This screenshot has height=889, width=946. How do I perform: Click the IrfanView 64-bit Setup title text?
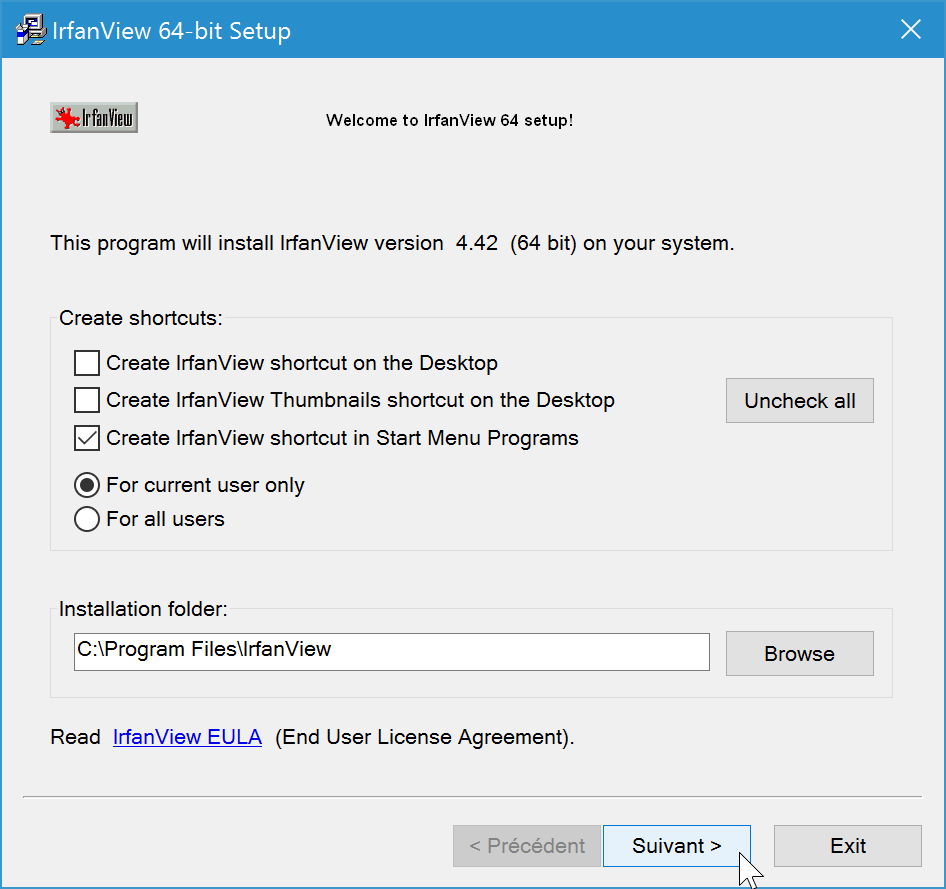(171, 31)
